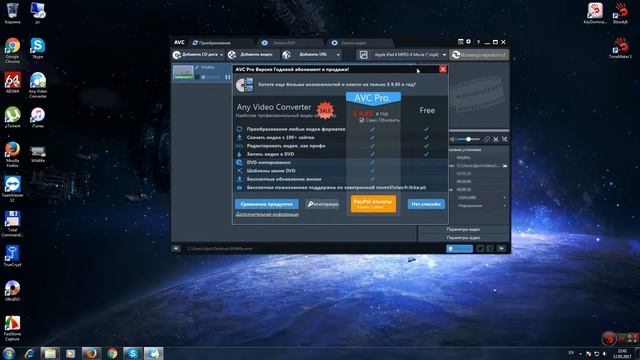The width and height of the screenshot is (640, 360).
Task: Open Skype from taskbar
Action: coord(133,353)
